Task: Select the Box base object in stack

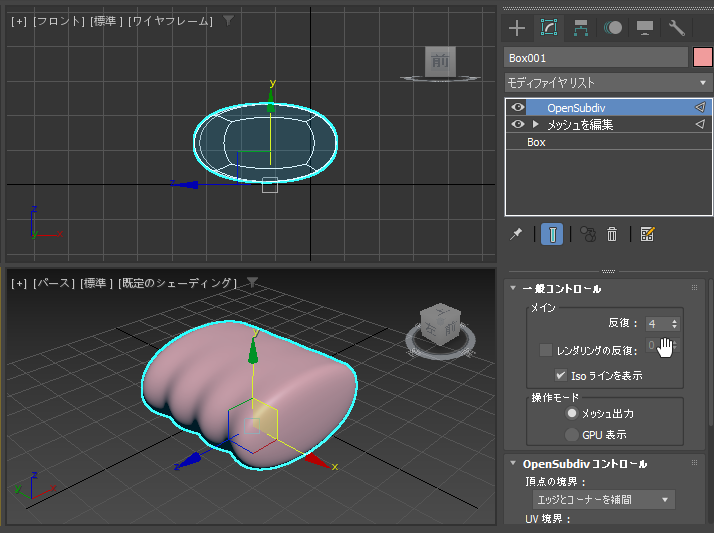Action: coord(608,142)
